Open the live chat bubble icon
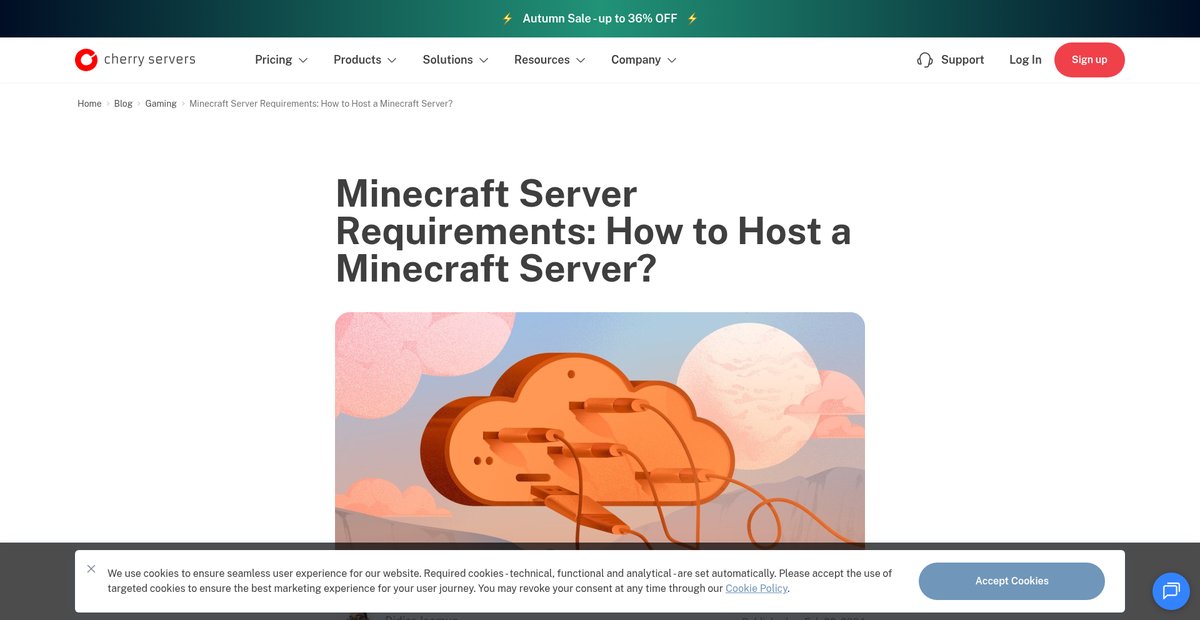The image size is (1200, 620). click(x=1171, y=591)
